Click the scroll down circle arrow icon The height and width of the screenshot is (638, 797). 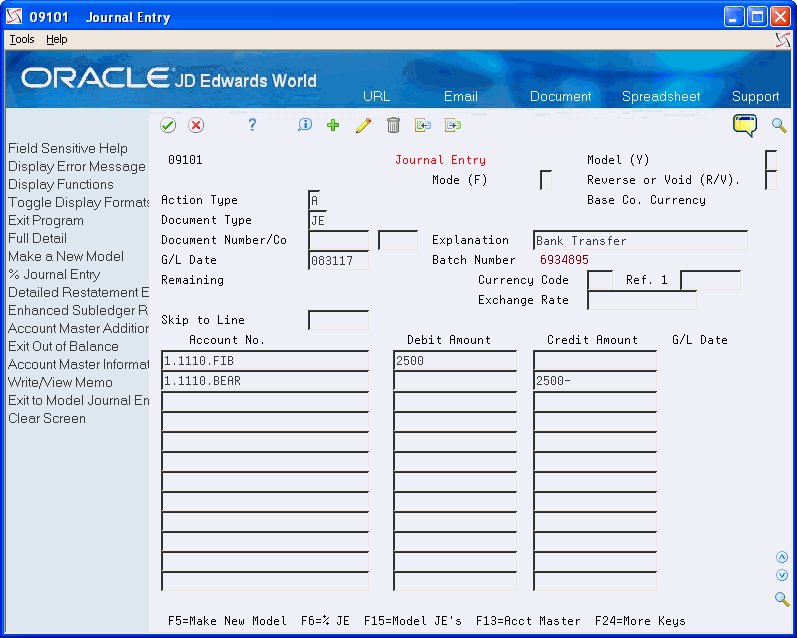pos(782,575)
